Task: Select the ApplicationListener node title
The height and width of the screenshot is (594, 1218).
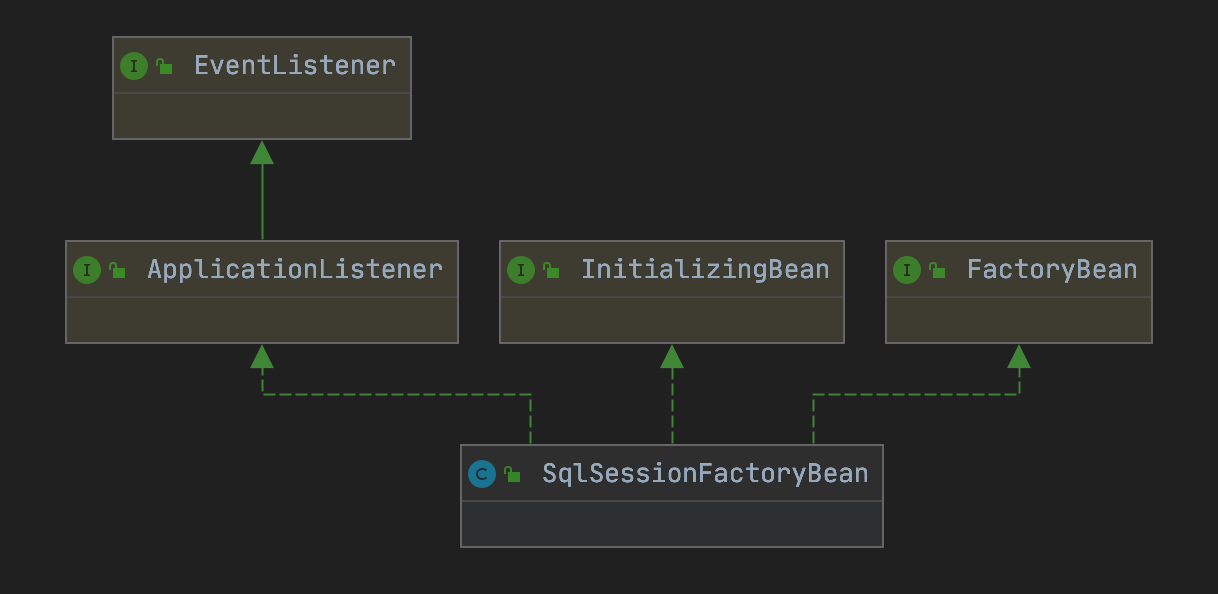Action: click(x=295, y=270)
